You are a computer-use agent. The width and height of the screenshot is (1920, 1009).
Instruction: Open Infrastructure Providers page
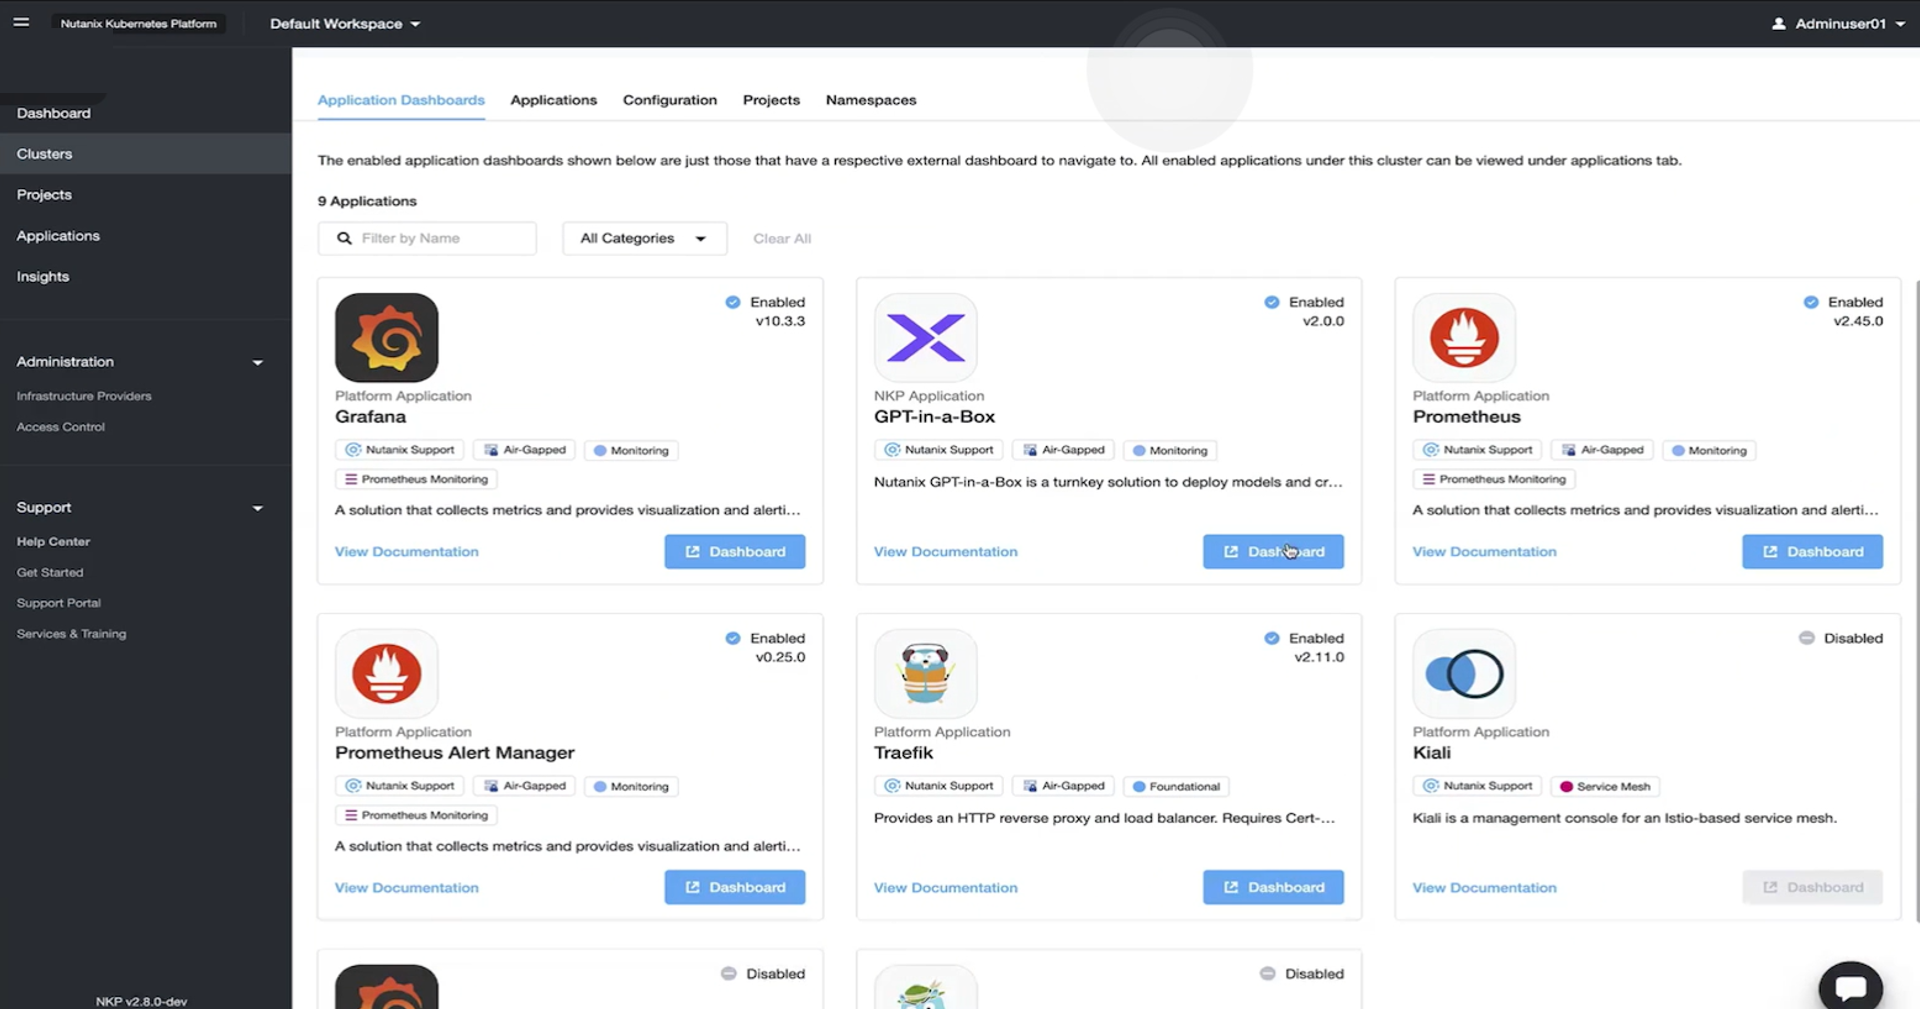click(84, 396)
